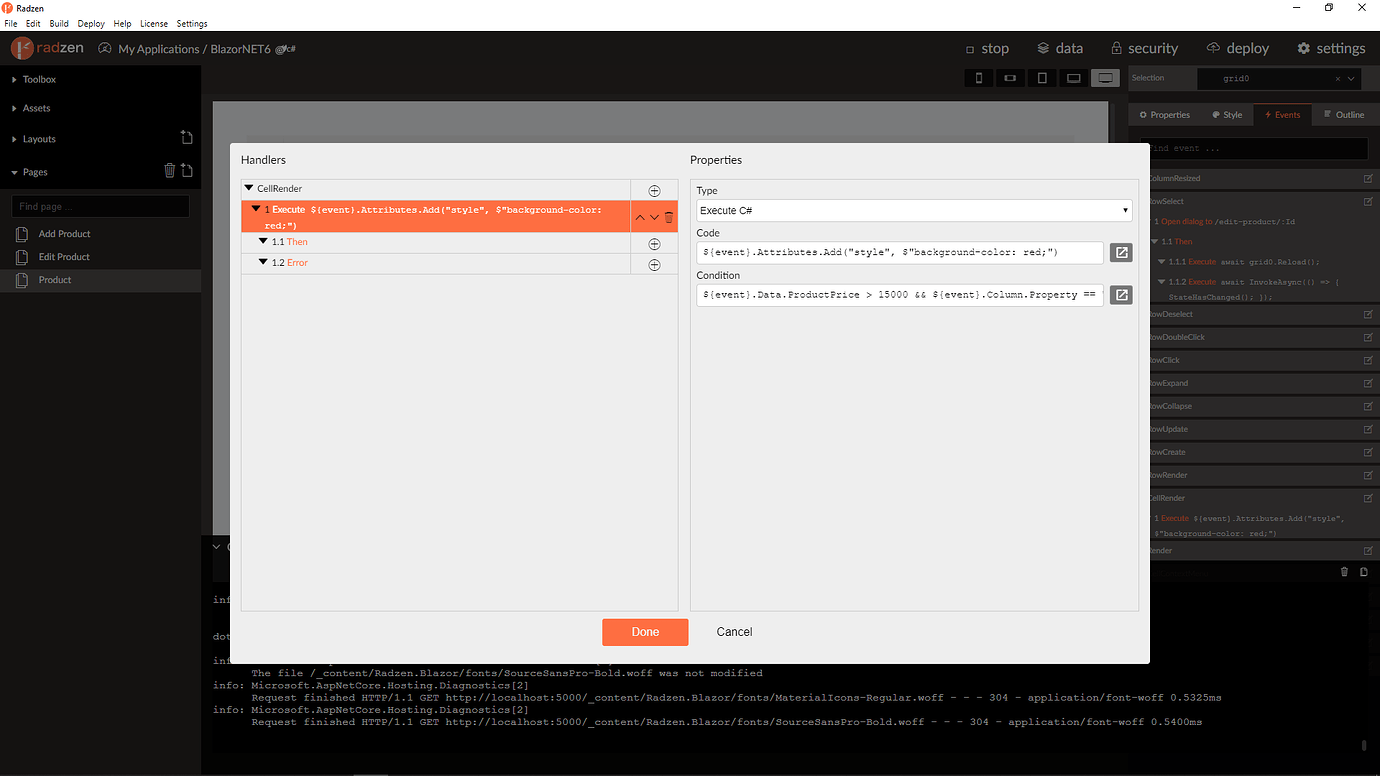Delete a page via the trash icon
1380x776 pixels.
[169, 171]
